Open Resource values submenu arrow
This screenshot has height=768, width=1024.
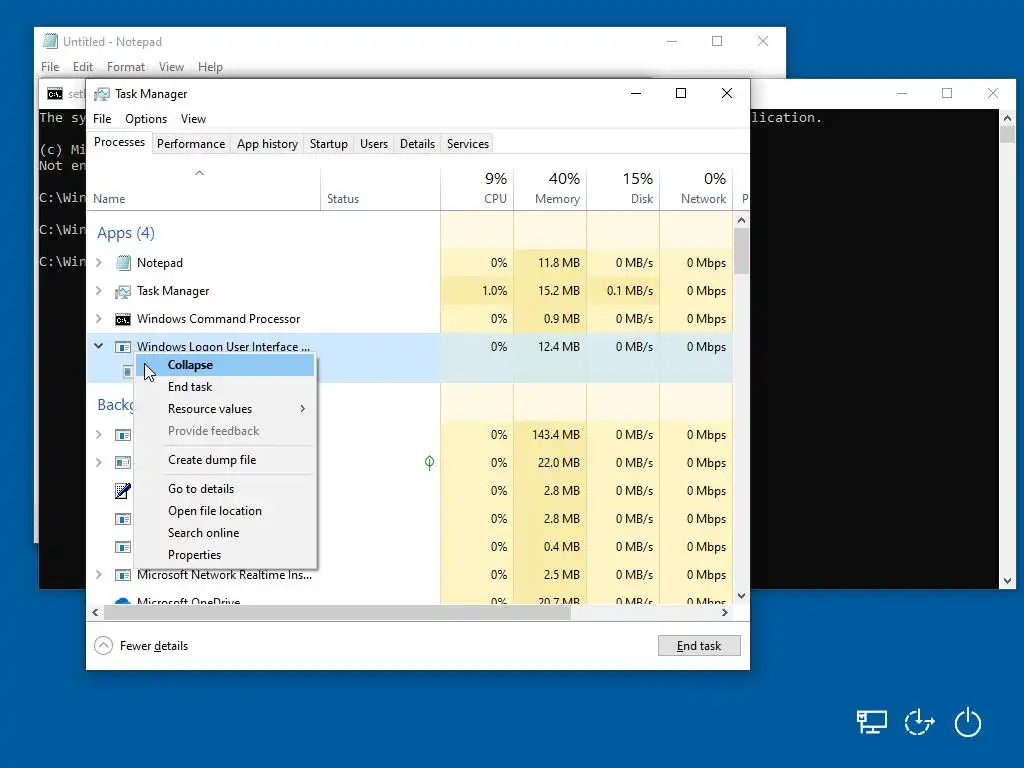(302, 409)
